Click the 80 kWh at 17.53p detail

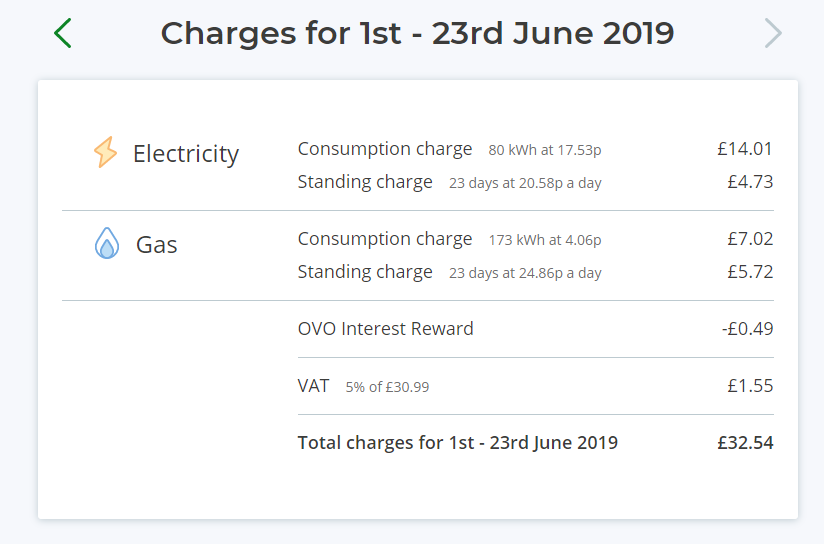tap(545, 150)
